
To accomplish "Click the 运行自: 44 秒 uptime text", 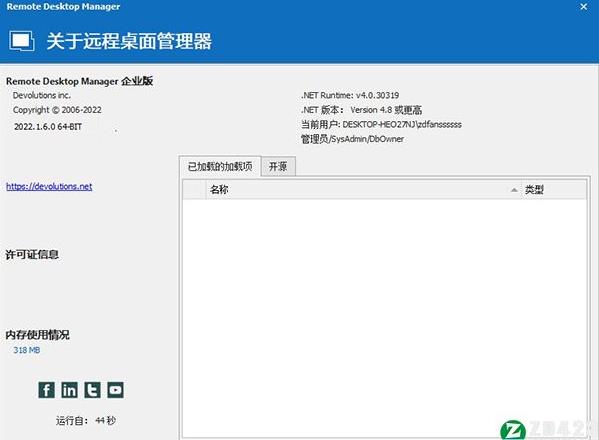I will [86, 421].
